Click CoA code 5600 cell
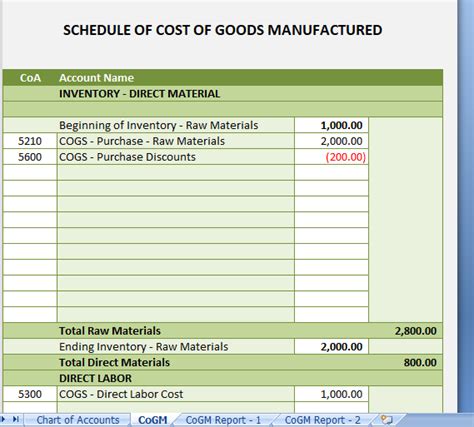474x427 pixels. point(30,157)
